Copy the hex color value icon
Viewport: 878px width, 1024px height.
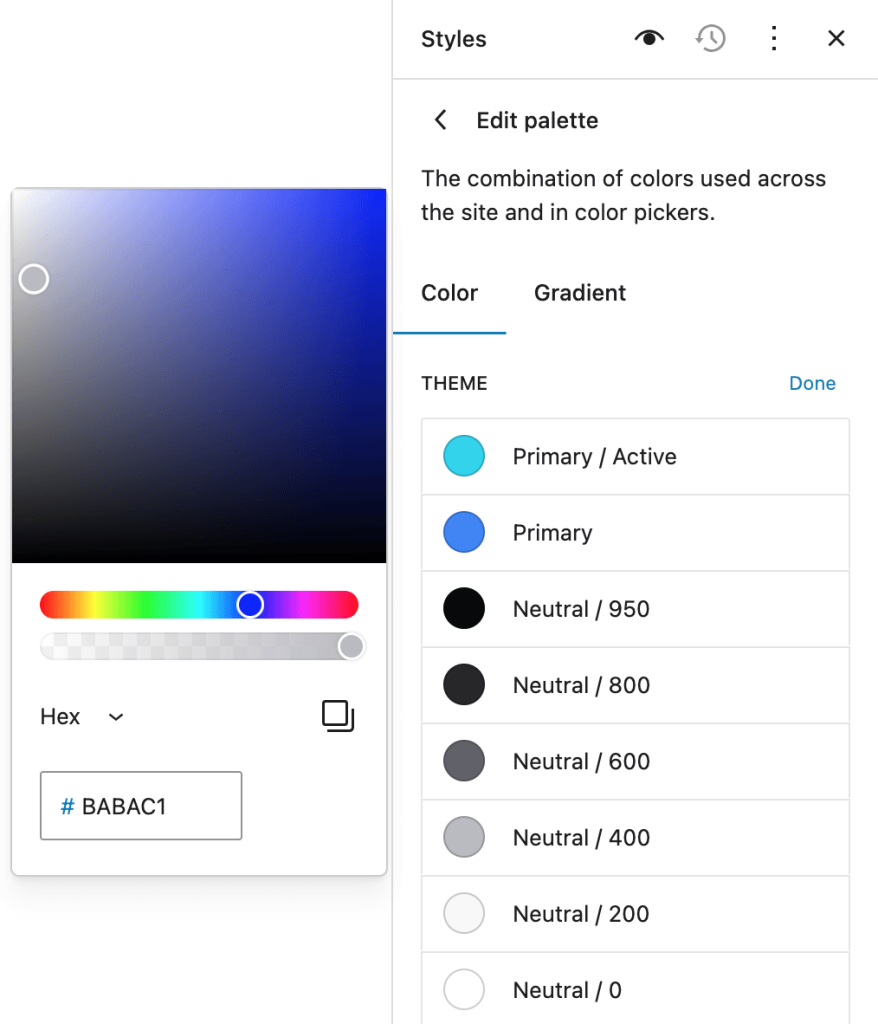[x=338, y=716]
